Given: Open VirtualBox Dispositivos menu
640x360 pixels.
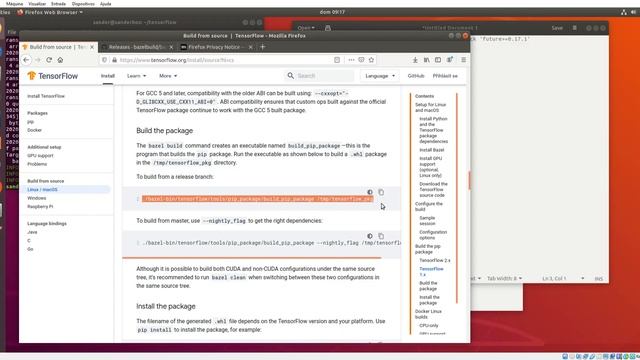Looking at the screenshot, I should (83, 4).
